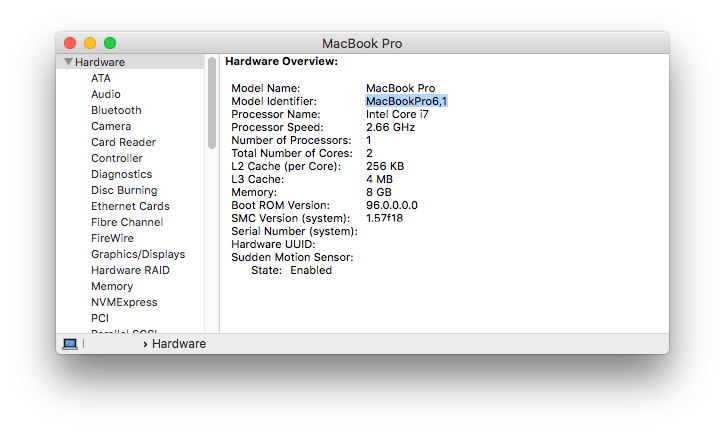Collapse the Hardware disclosure triangle
This screenshot has width=725, height=434.
click(x=68, y=61)
